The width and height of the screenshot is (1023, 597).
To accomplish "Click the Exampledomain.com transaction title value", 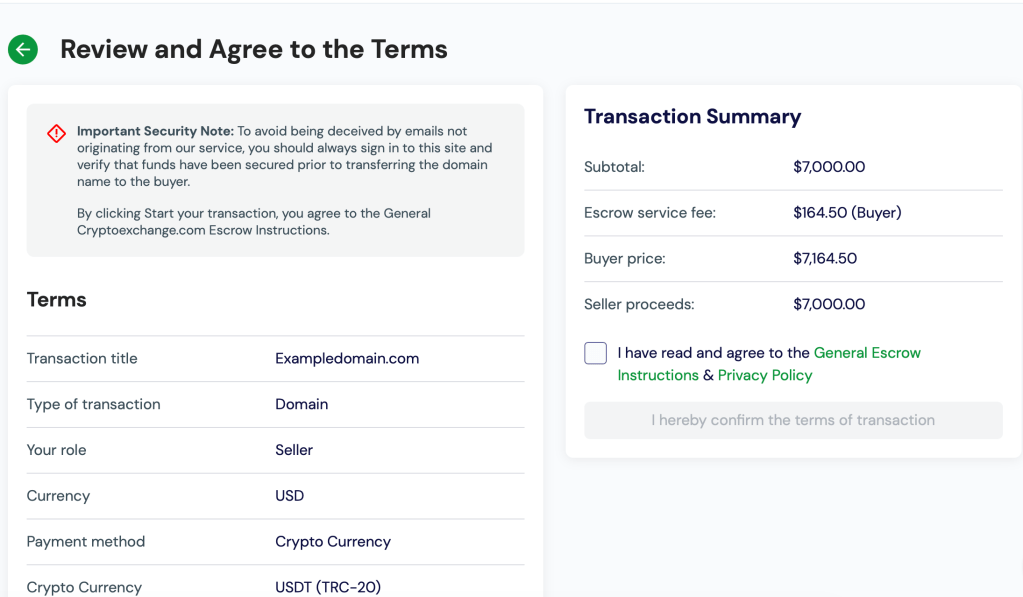I will point(347,358).
